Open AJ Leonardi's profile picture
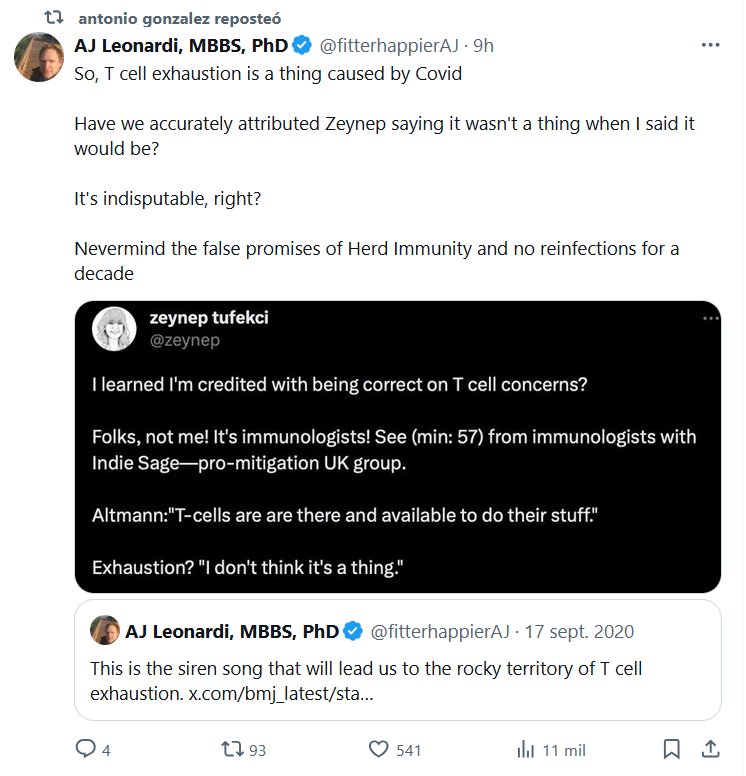 click(x=38, y=56)
